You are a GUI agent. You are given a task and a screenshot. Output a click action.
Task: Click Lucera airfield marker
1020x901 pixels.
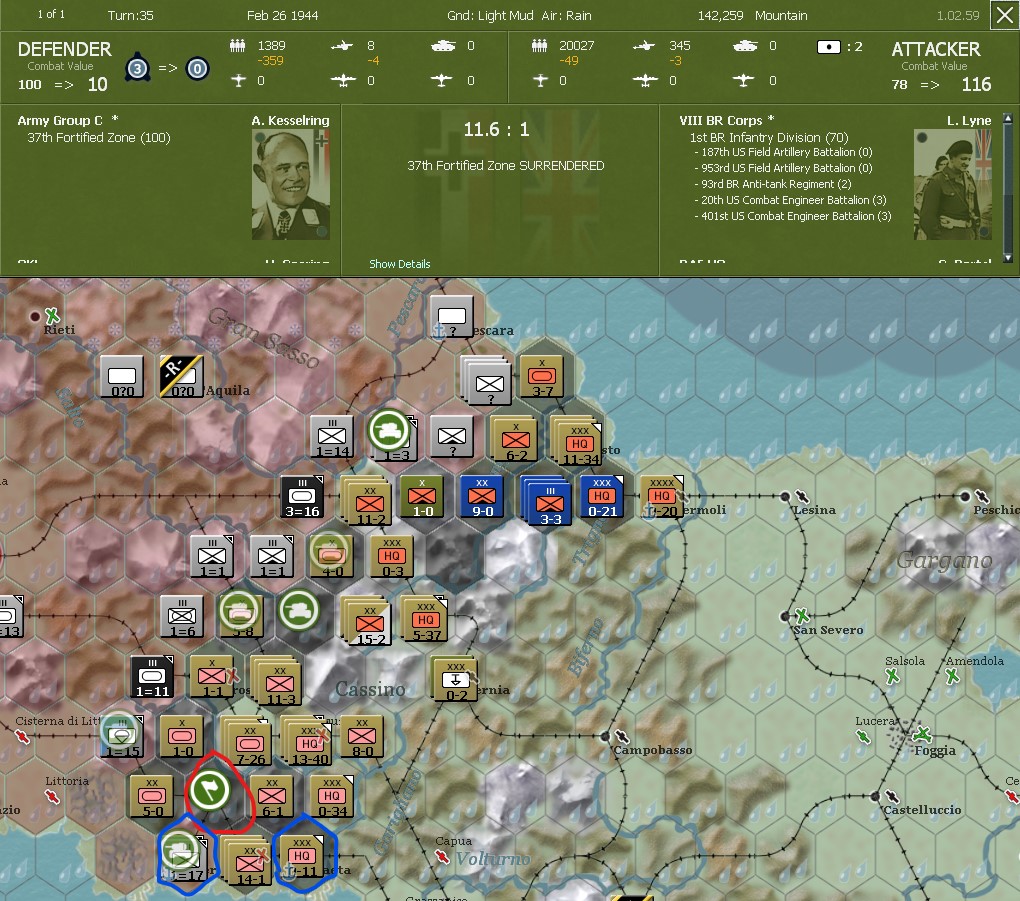point(863,736)
